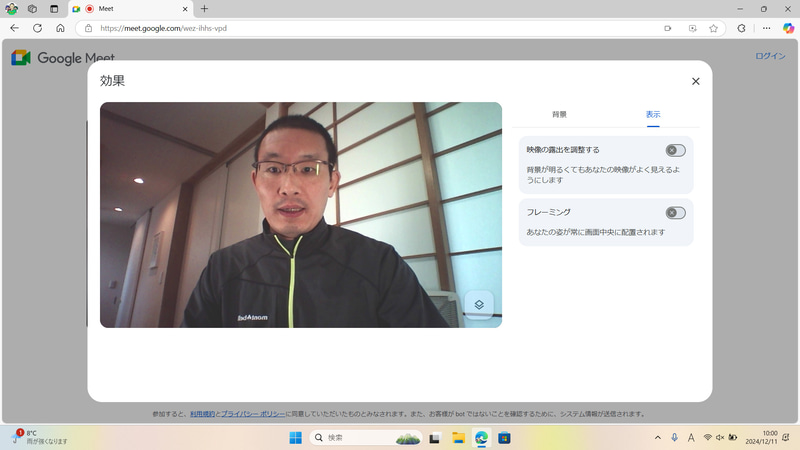Click the muted volume tray icon
The image size is (800, 450).
pos(720,438)
